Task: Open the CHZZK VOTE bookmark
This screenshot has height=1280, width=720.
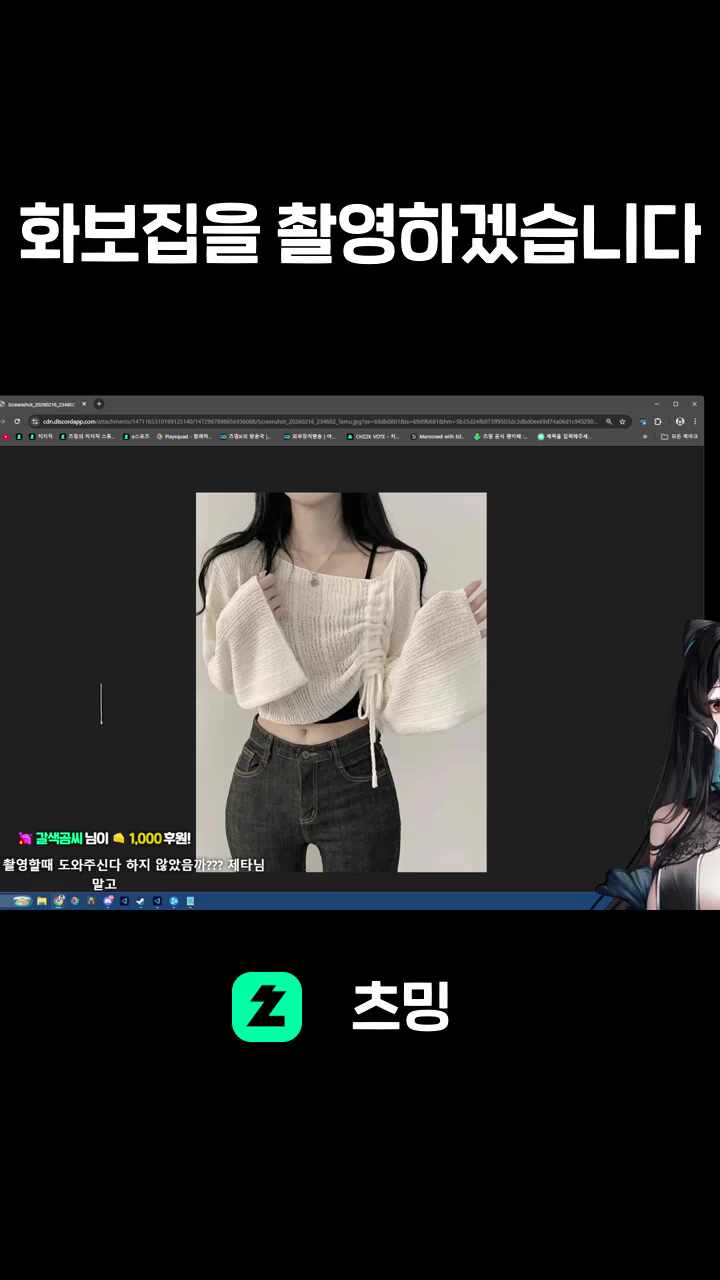Action: [374, 436]
